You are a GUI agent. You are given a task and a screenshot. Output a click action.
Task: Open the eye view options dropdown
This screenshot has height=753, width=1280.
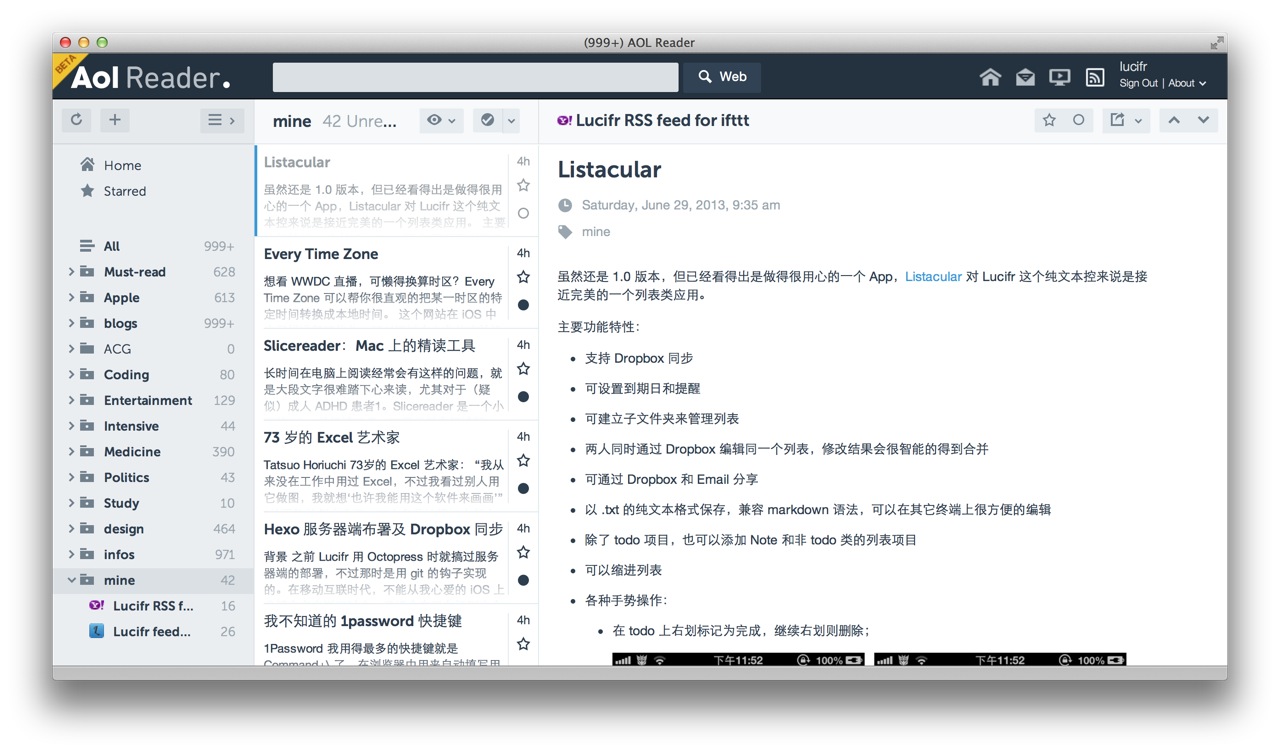click(x=441, y=120)
